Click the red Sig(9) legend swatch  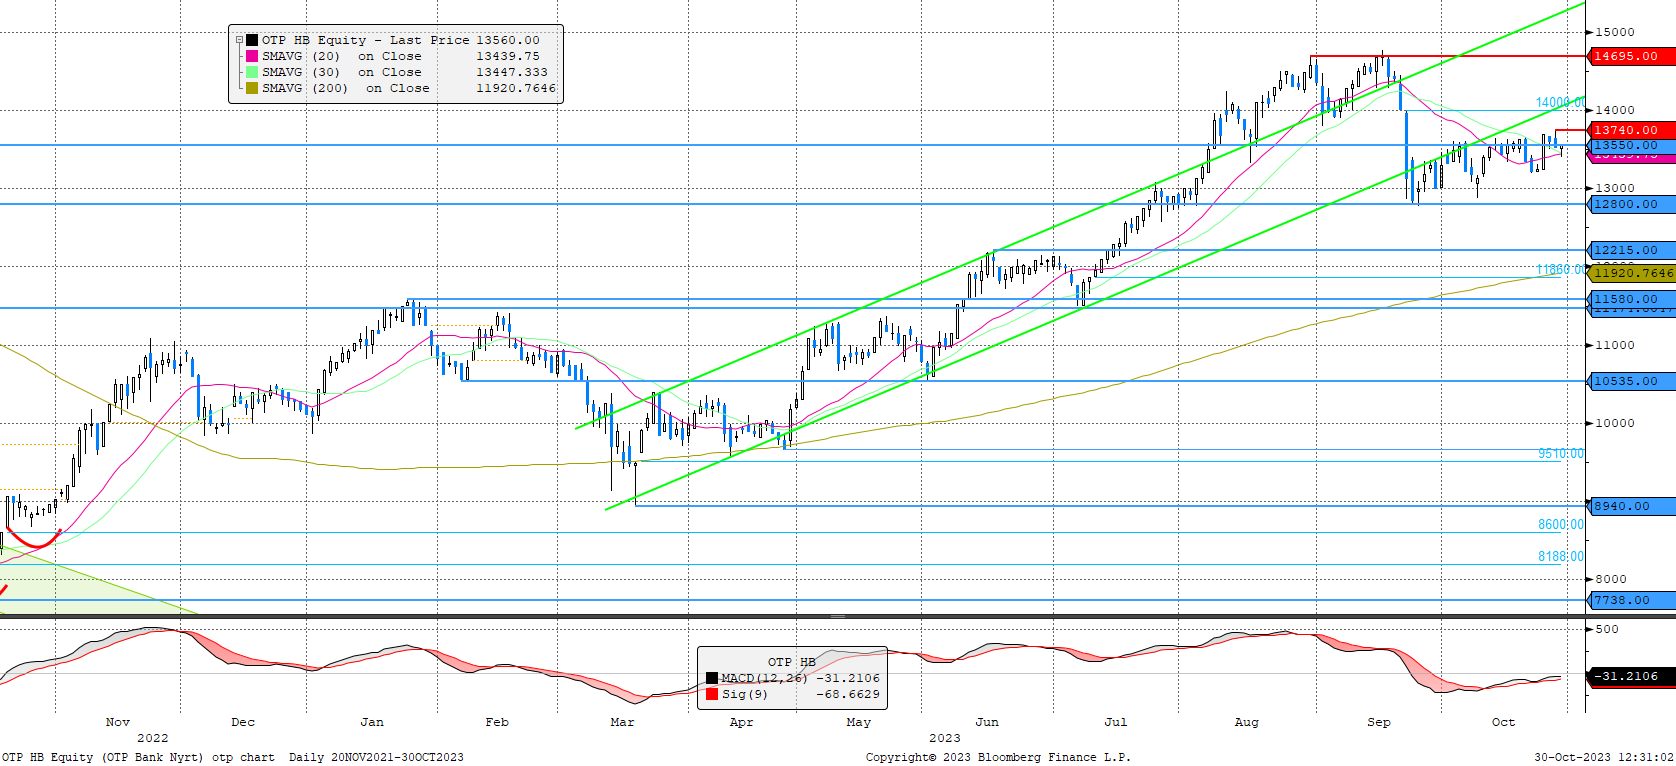[x=712, y=694]
